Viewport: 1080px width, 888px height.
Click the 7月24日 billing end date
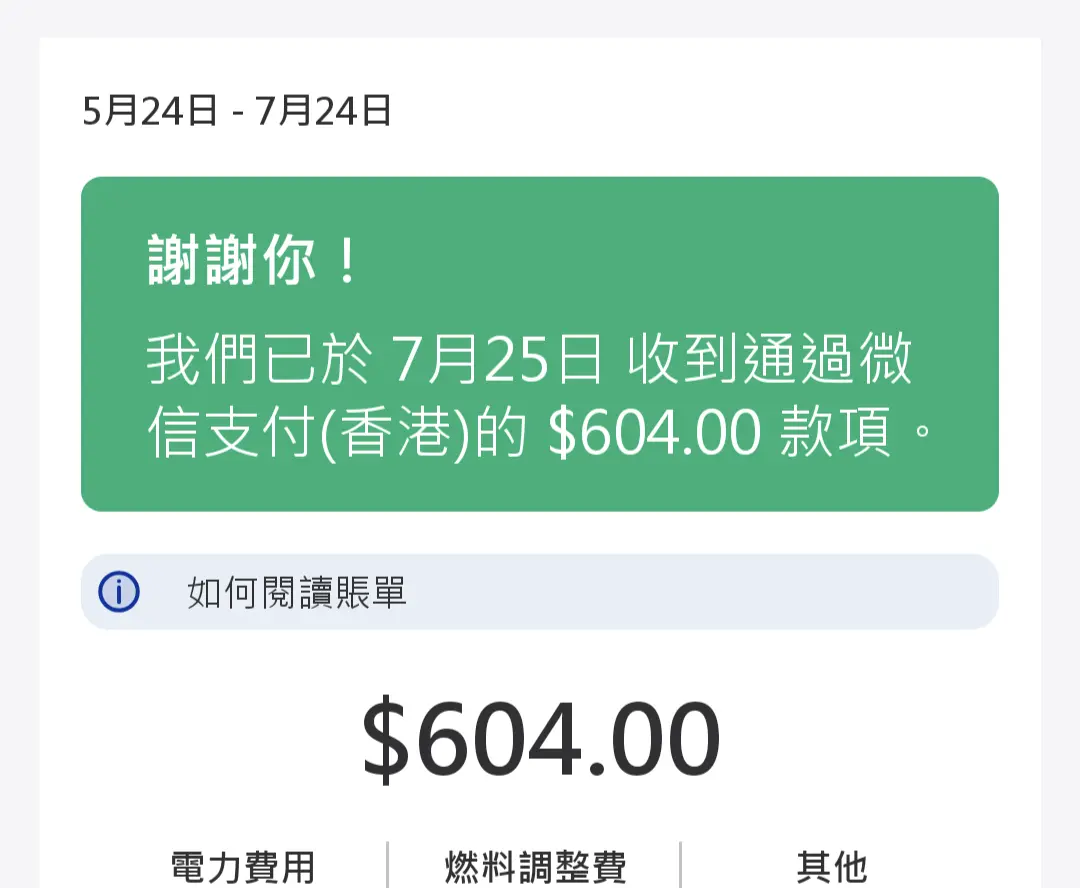(x=324, y=111)
